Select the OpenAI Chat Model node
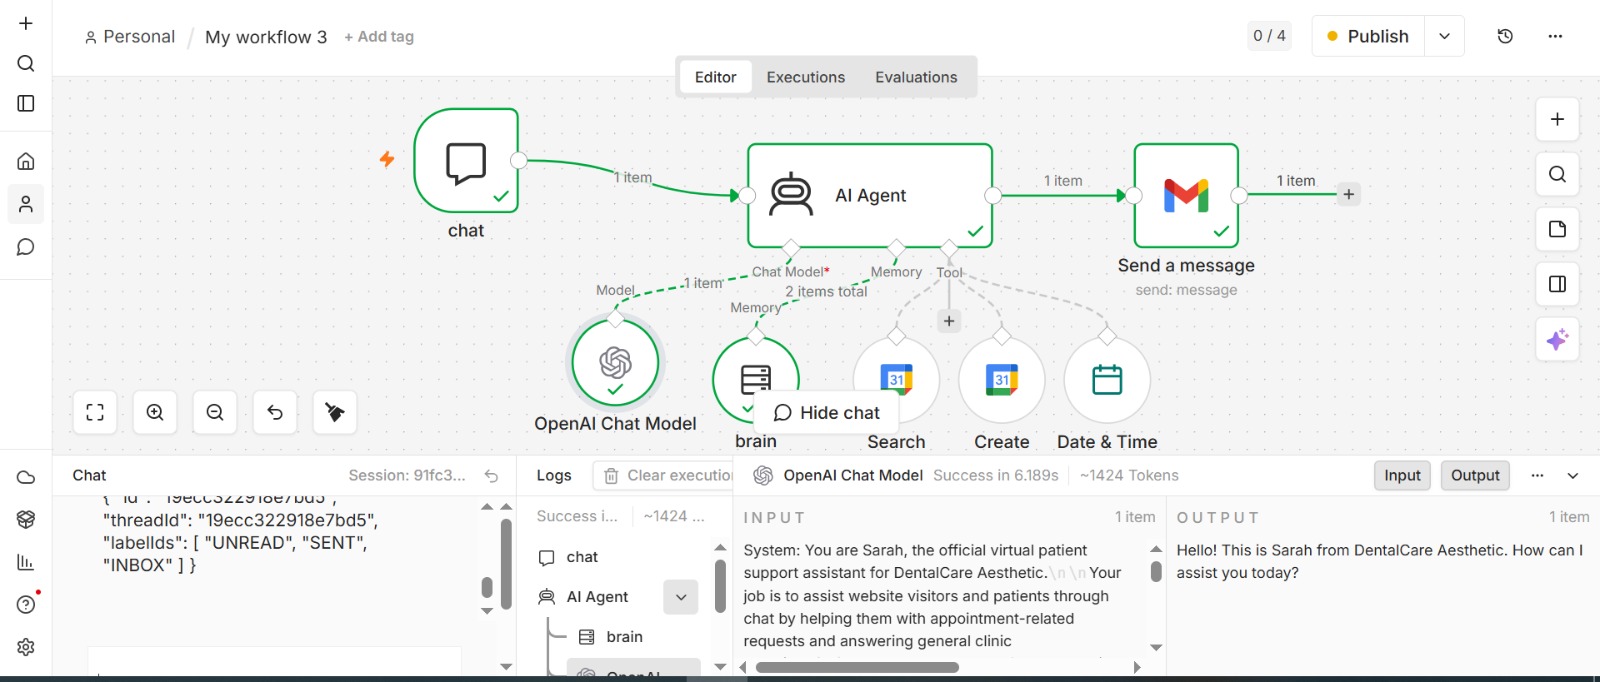 tap(615, 362)
